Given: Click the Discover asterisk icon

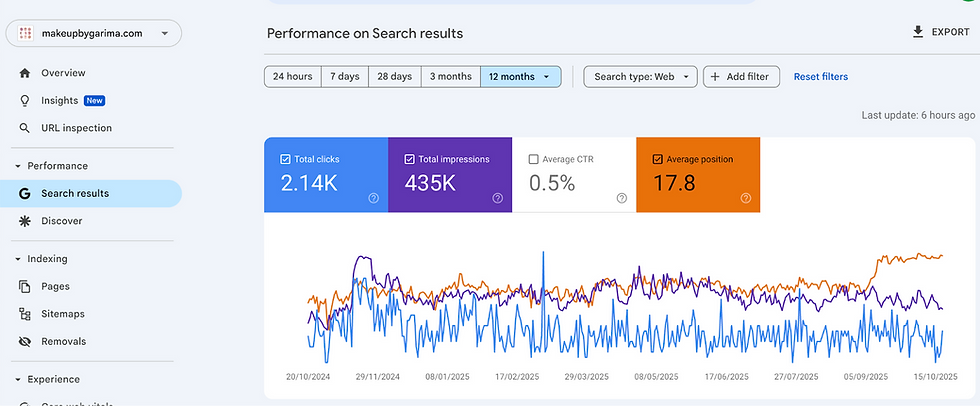Looking at the screenshot, I should tap(24, 221).
